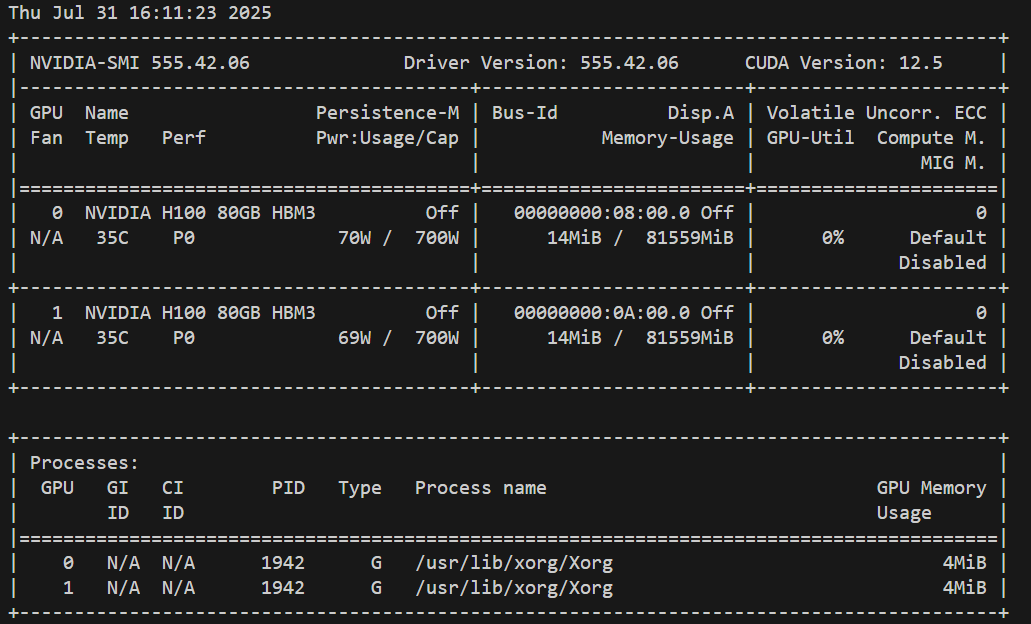Click power reading "69W" for GPU 1
Screen dimensions: 1031x624
click(354, 338)
